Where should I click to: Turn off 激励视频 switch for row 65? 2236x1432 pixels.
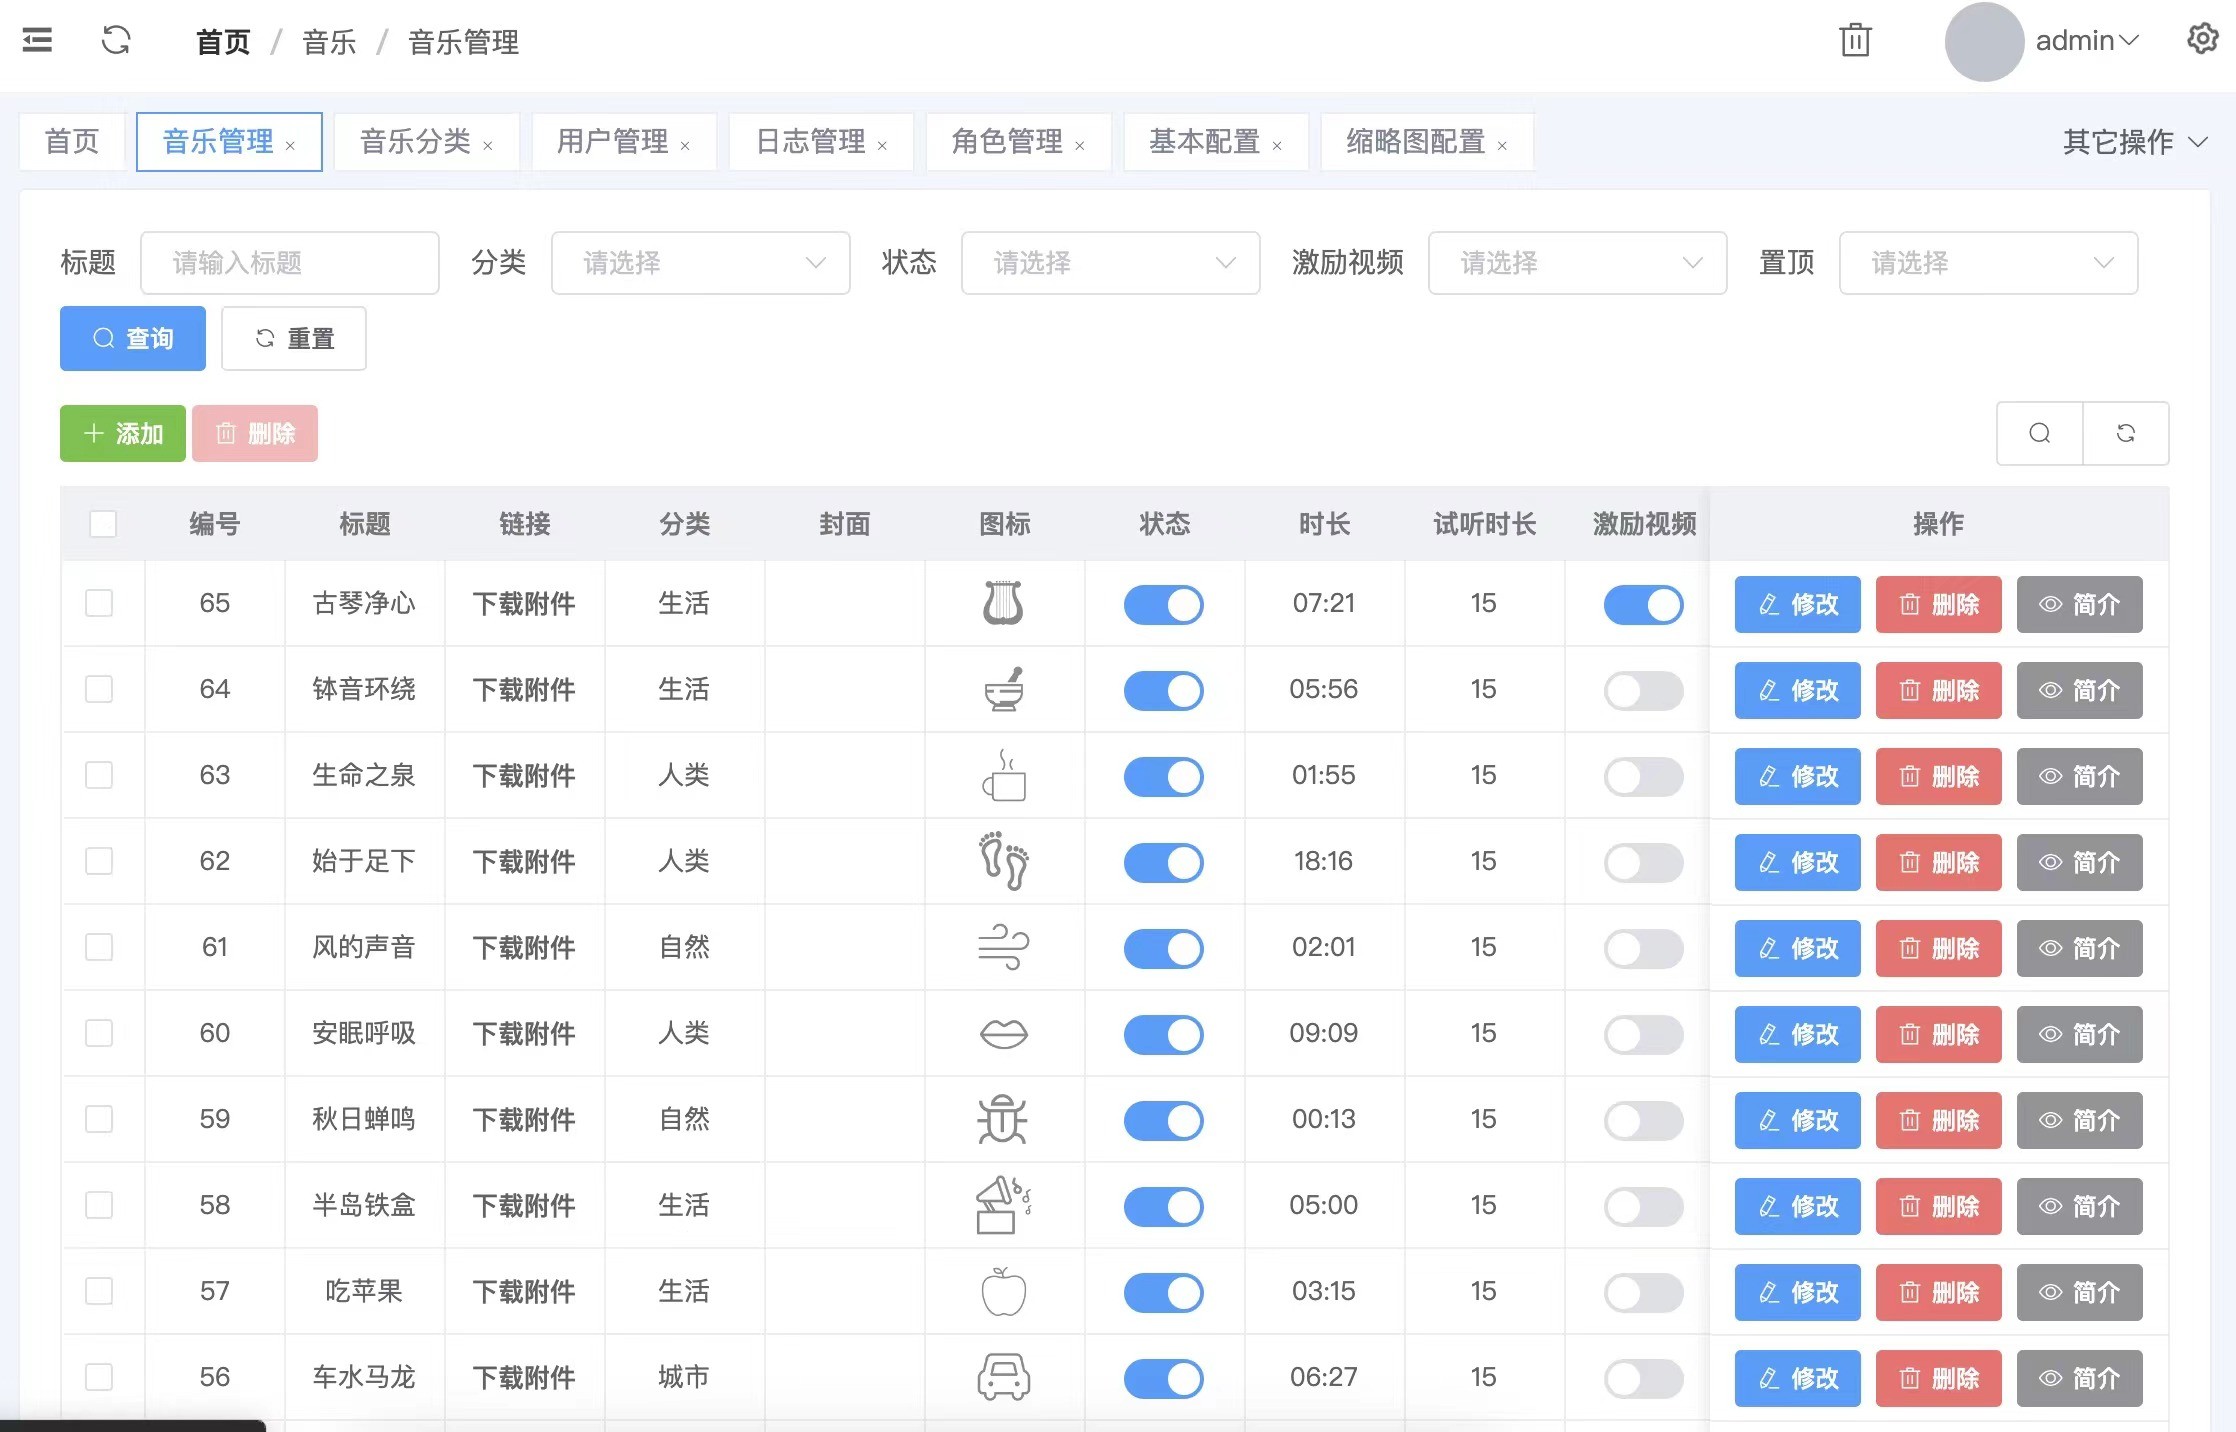click(1644, 604)
